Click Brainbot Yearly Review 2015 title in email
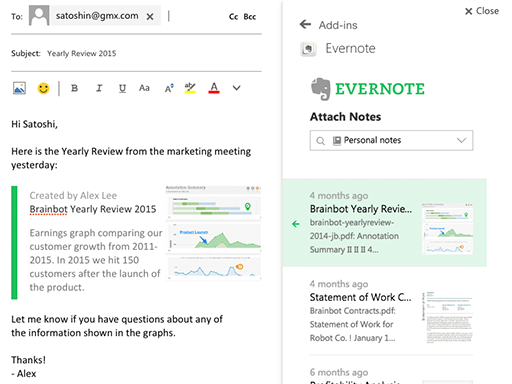512x384 pixels. coord(93,209)
